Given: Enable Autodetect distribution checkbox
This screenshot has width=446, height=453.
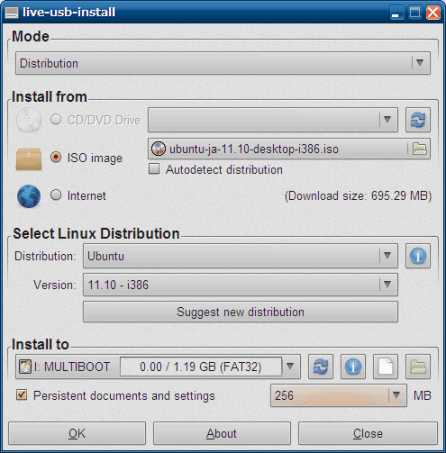Looking at the screenshot, I should pos(154,169).
